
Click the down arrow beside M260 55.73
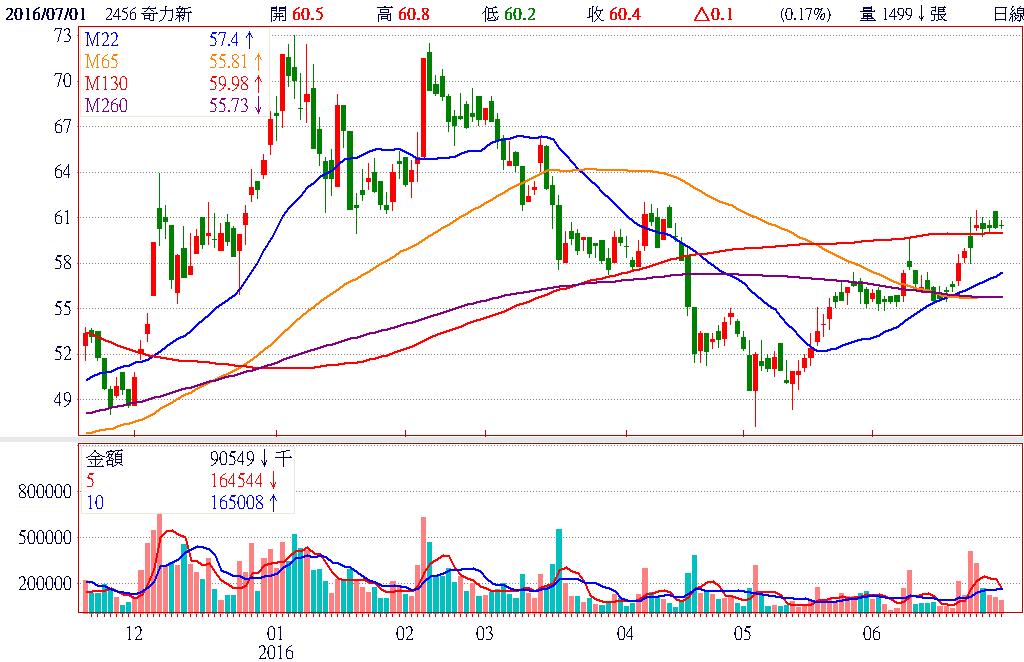(x=257, y=105)
